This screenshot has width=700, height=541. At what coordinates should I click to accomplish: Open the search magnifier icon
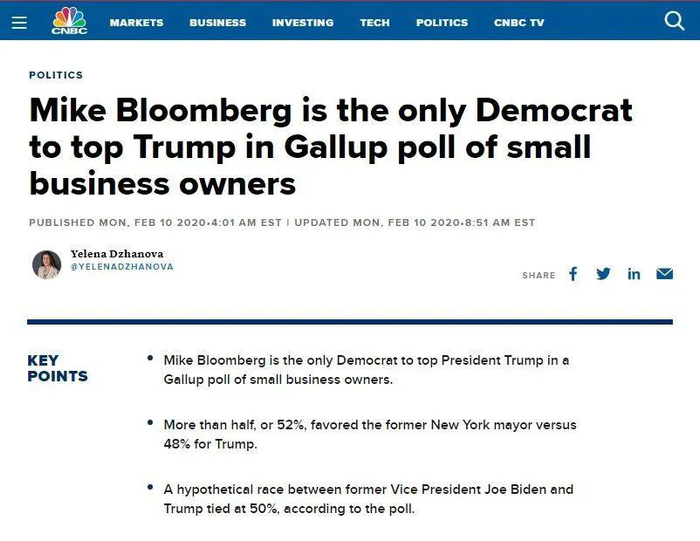coord(674,21)
